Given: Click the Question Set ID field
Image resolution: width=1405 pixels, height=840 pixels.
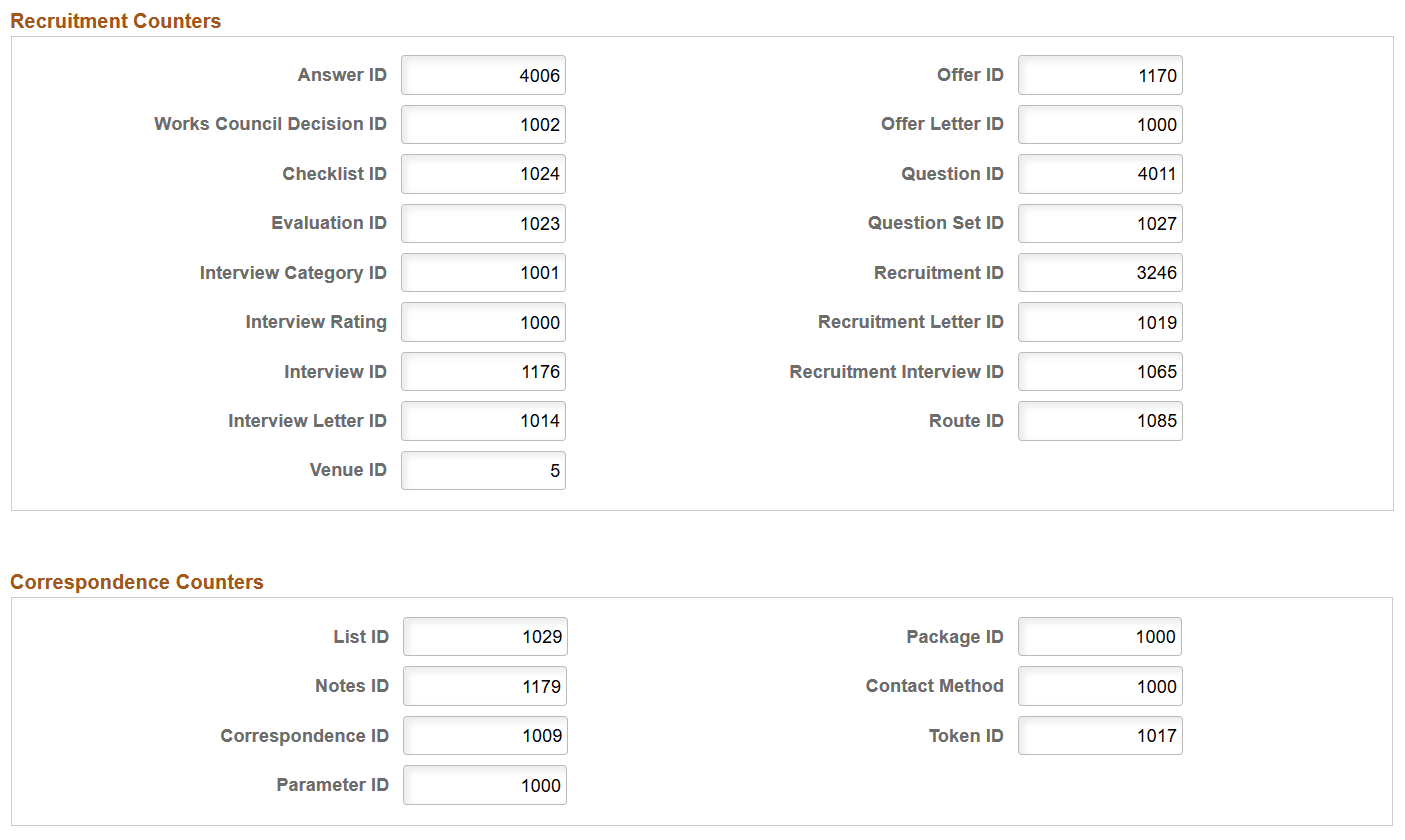Looking at the screenshot, I should (x=1100, y=223).
